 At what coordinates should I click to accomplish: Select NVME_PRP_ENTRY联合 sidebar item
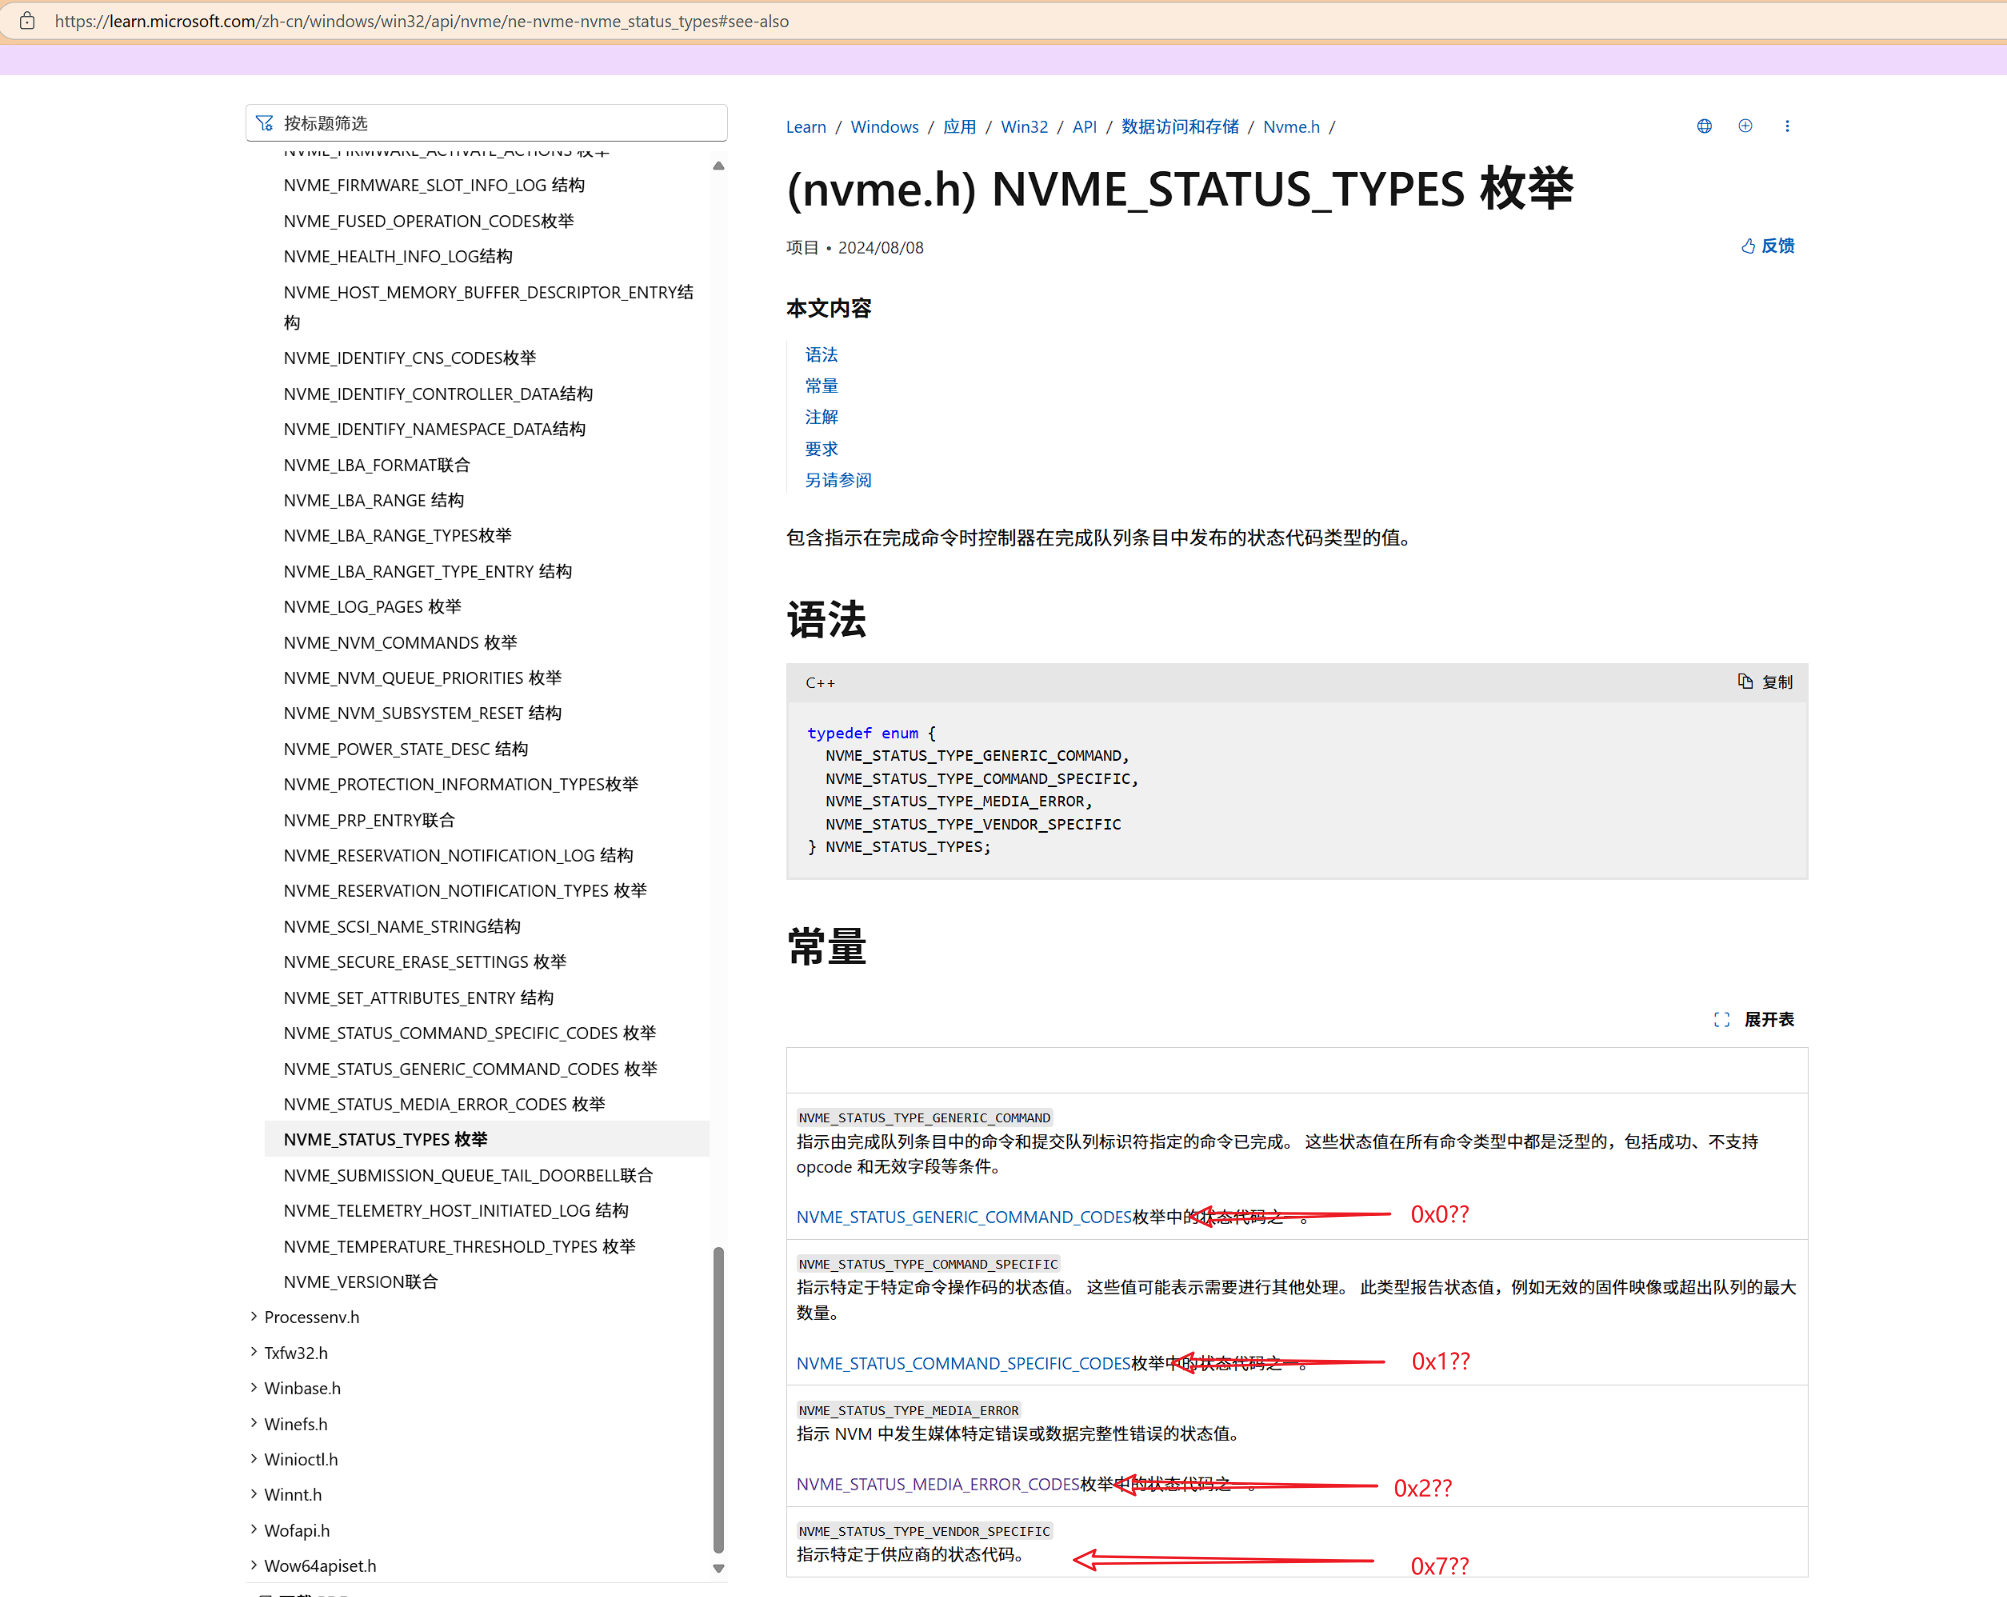369,820
